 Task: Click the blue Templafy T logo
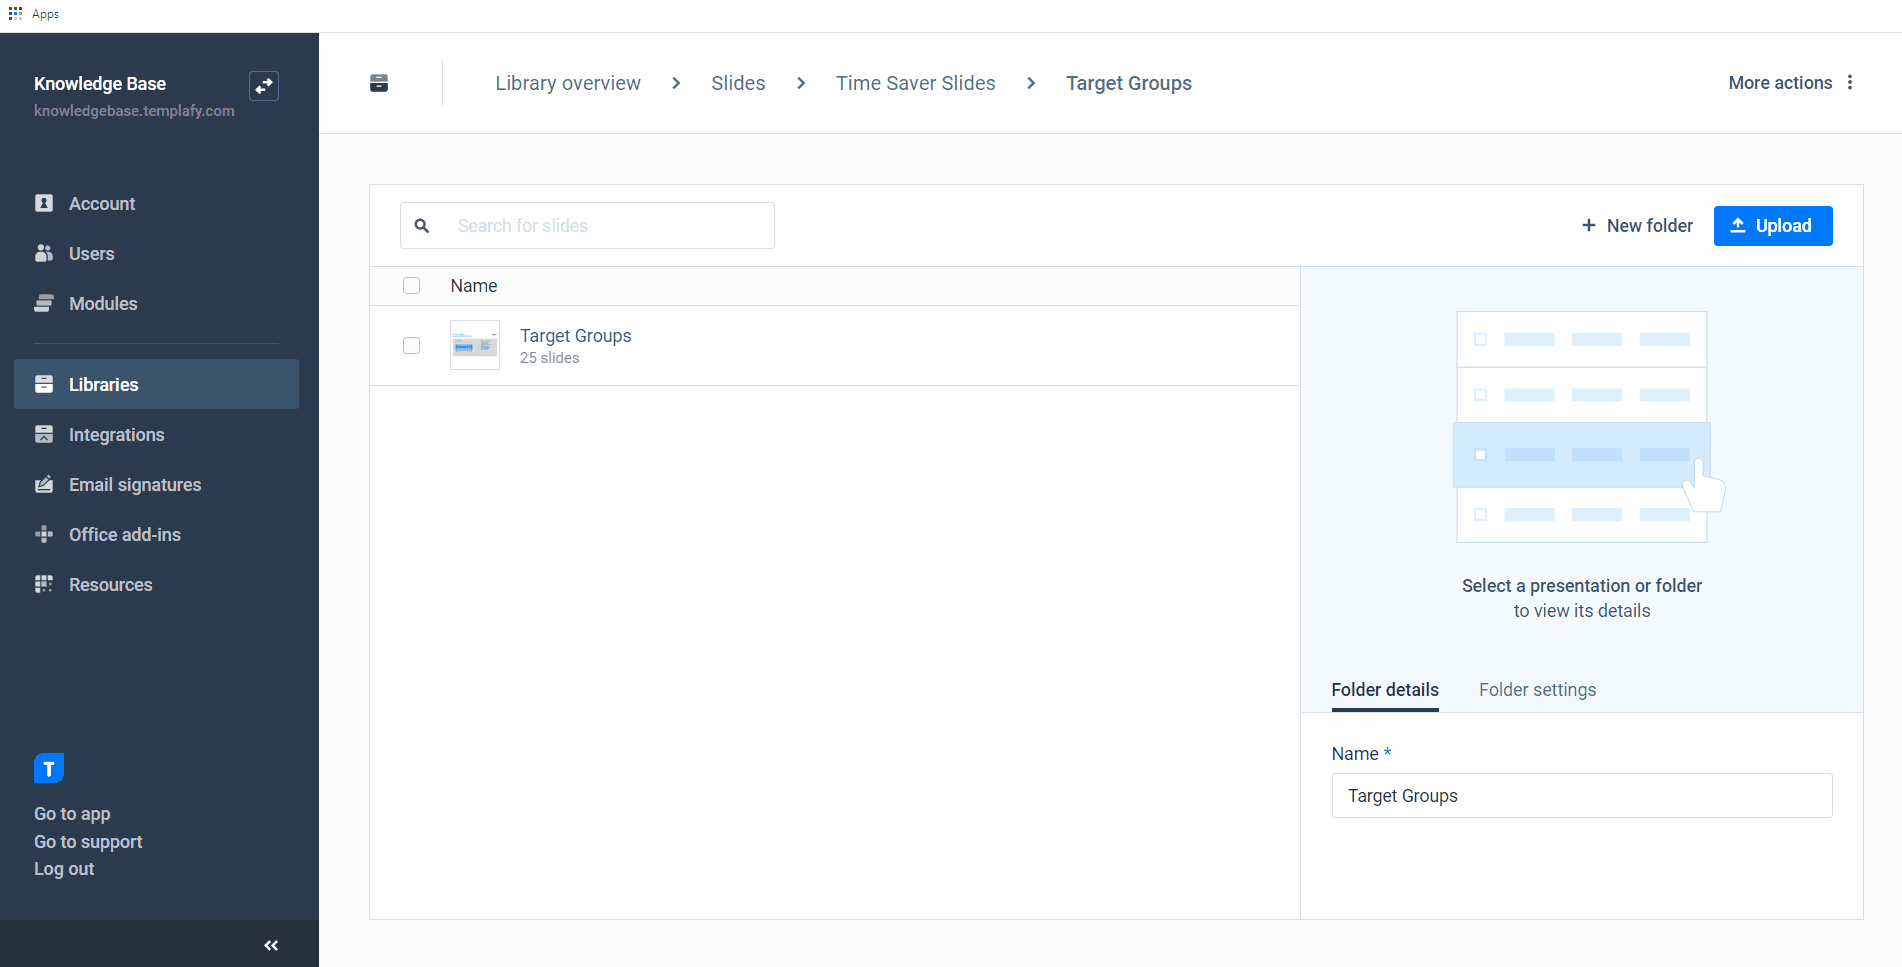click(49, 768)
